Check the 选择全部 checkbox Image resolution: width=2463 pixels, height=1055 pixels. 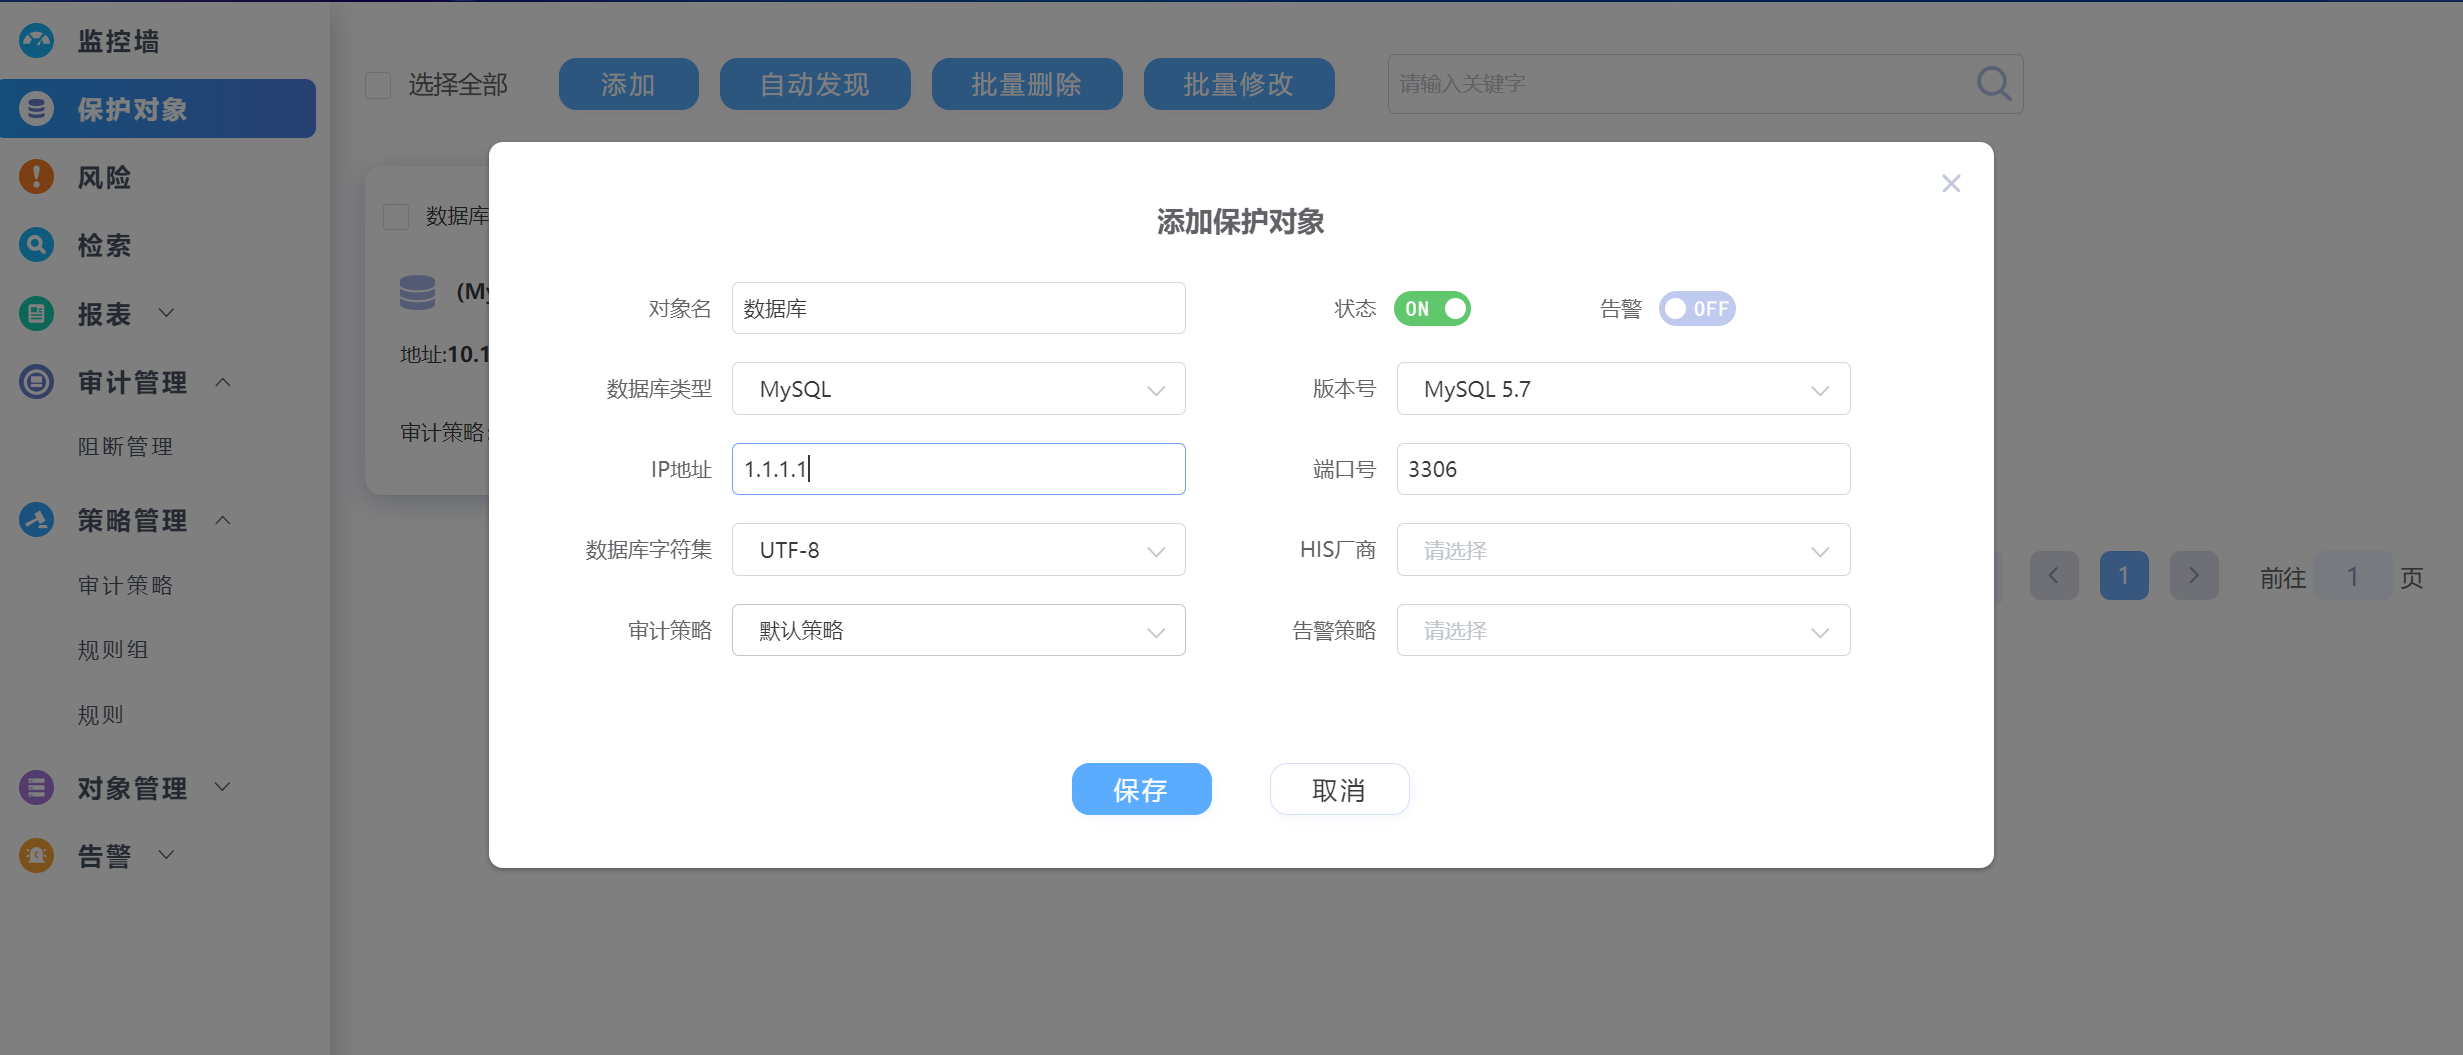click(378, 85)
